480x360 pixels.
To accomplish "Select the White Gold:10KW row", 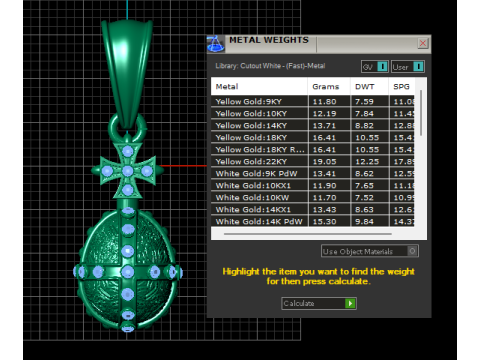I will point(313,197).
